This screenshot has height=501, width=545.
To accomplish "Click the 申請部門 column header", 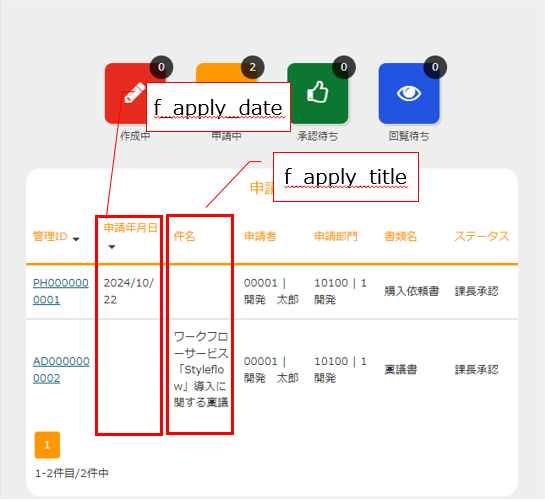I will pyautogui.click(x=336, y=237).
